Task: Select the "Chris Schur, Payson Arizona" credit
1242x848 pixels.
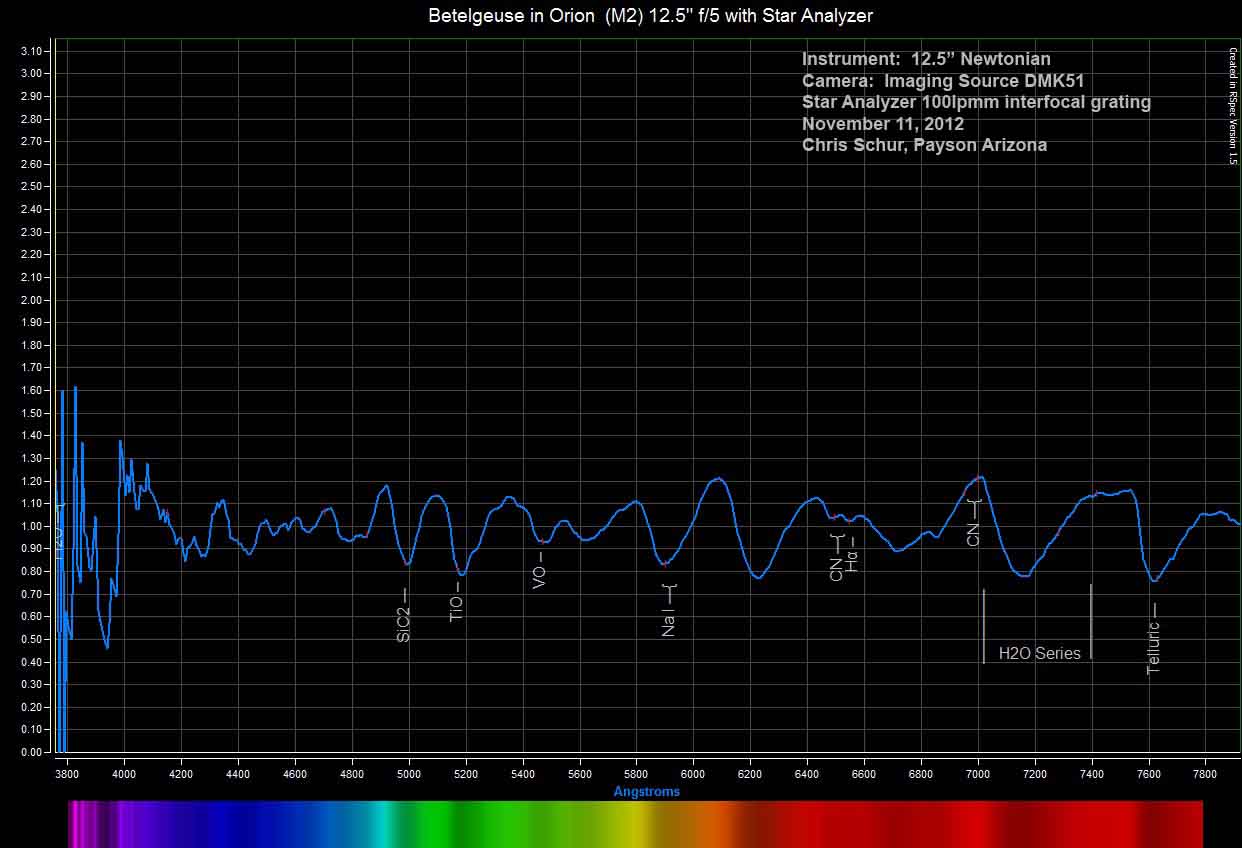Action: pyautogui.click(x=925, y=145)
